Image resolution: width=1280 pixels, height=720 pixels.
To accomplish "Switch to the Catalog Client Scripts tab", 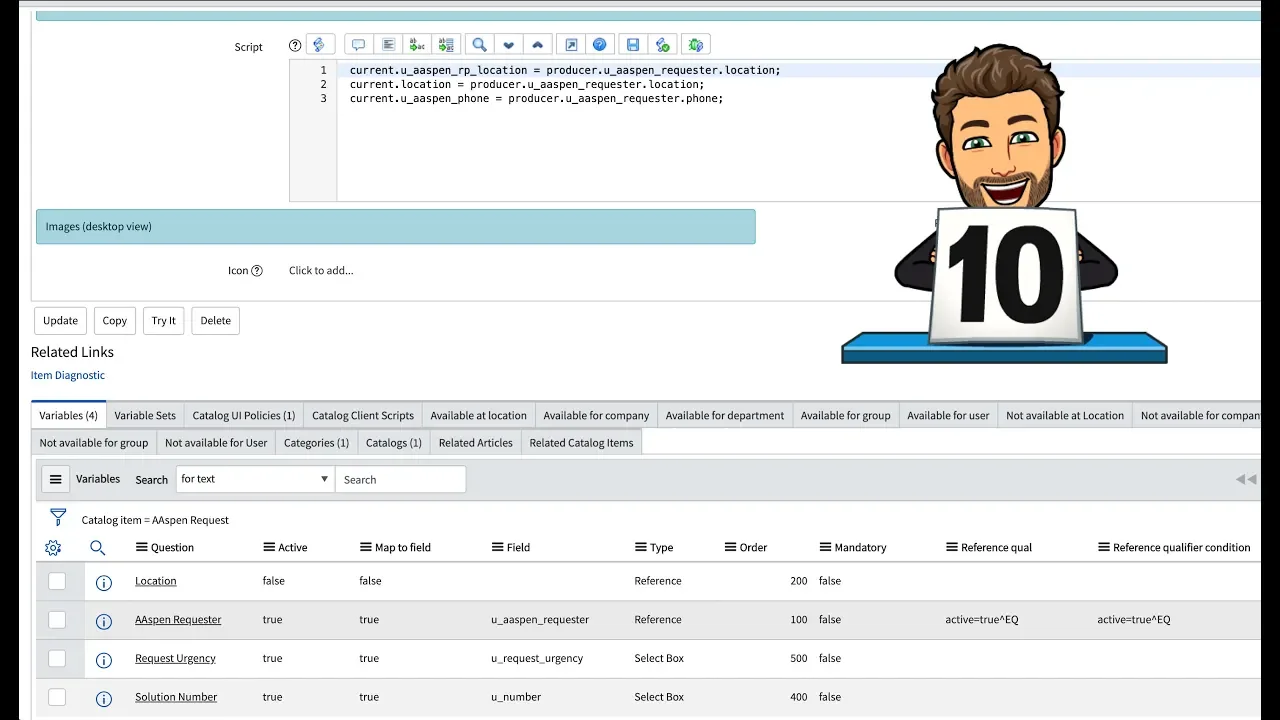I will pyautogui.click(x=362, y=416).
